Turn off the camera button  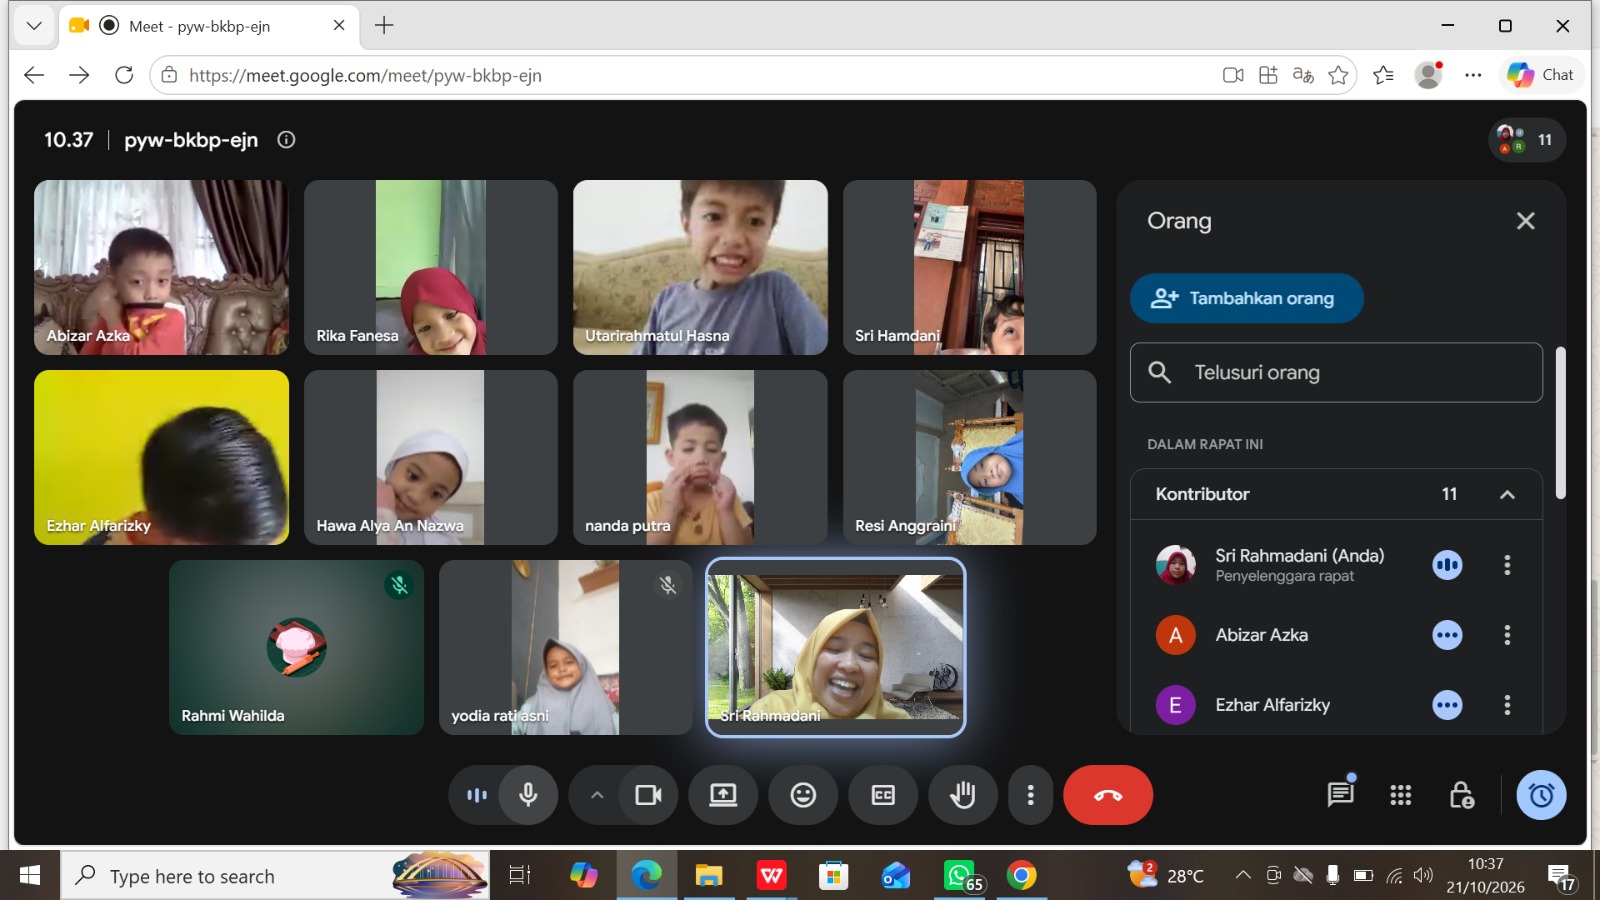click(x=649, y=795)
